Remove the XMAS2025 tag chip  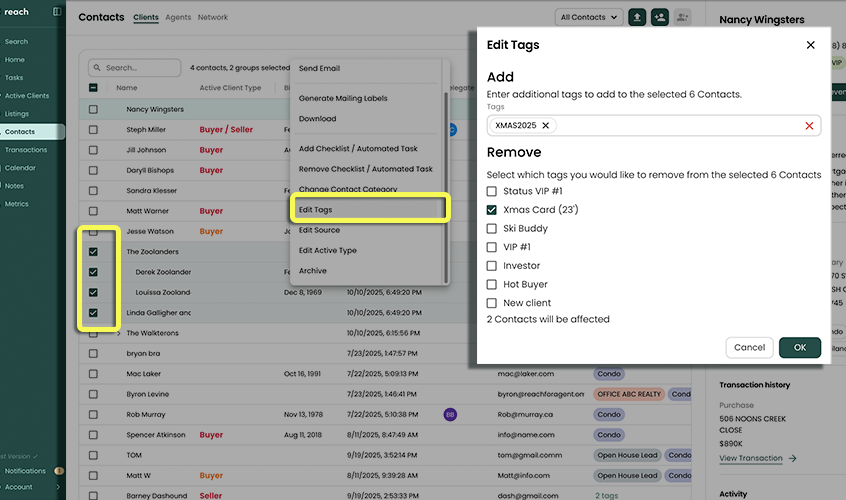click(547, 126)
